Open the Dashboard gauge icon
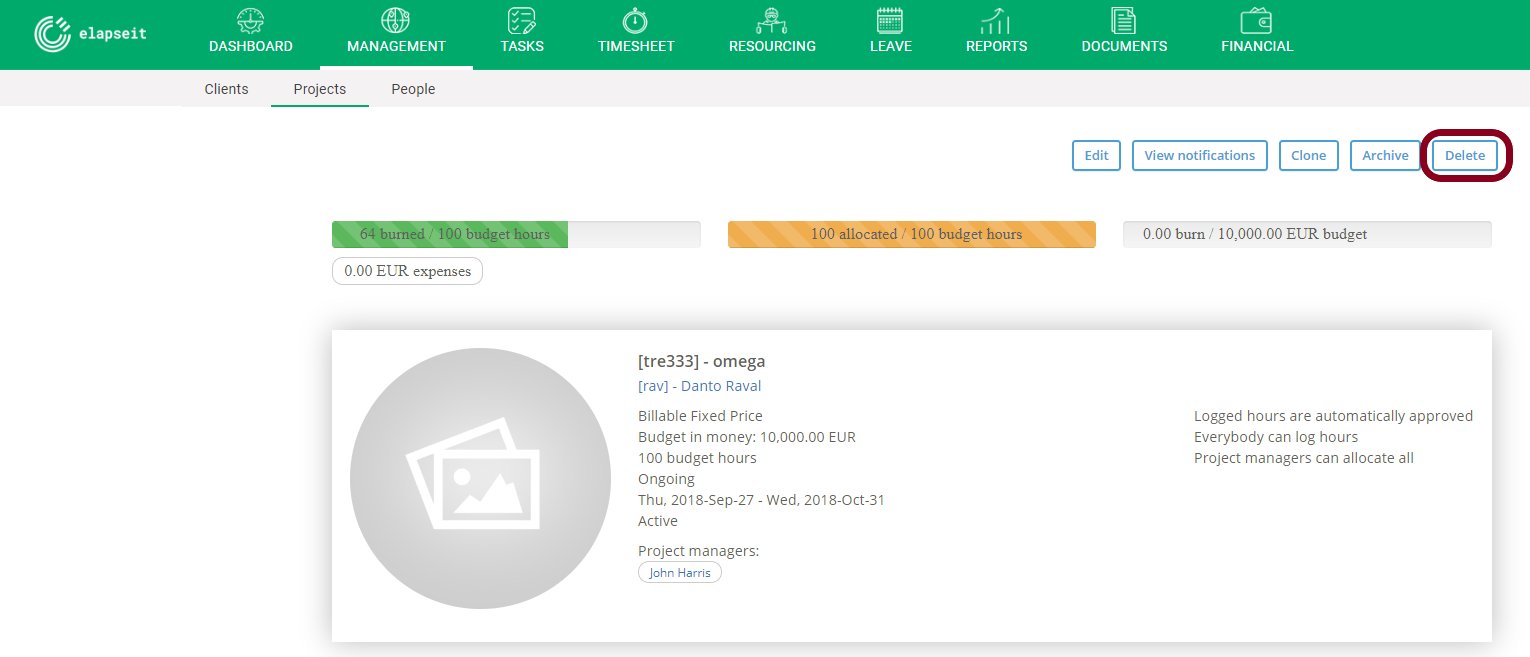Image resolution: width=1530 pixels, height=657 pixels. click(251, 20)
